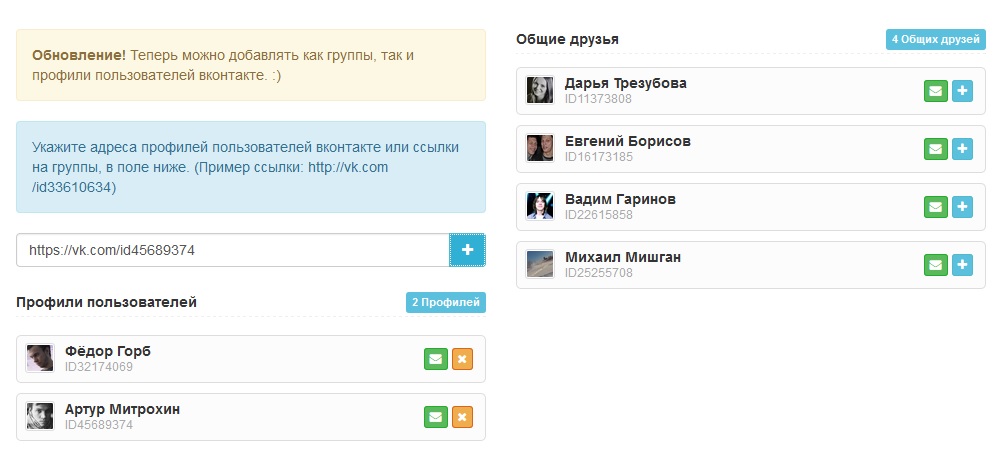Open the Фёдор Горб name link
This screenshot has width=1003, height=472.
click(107, 351)
